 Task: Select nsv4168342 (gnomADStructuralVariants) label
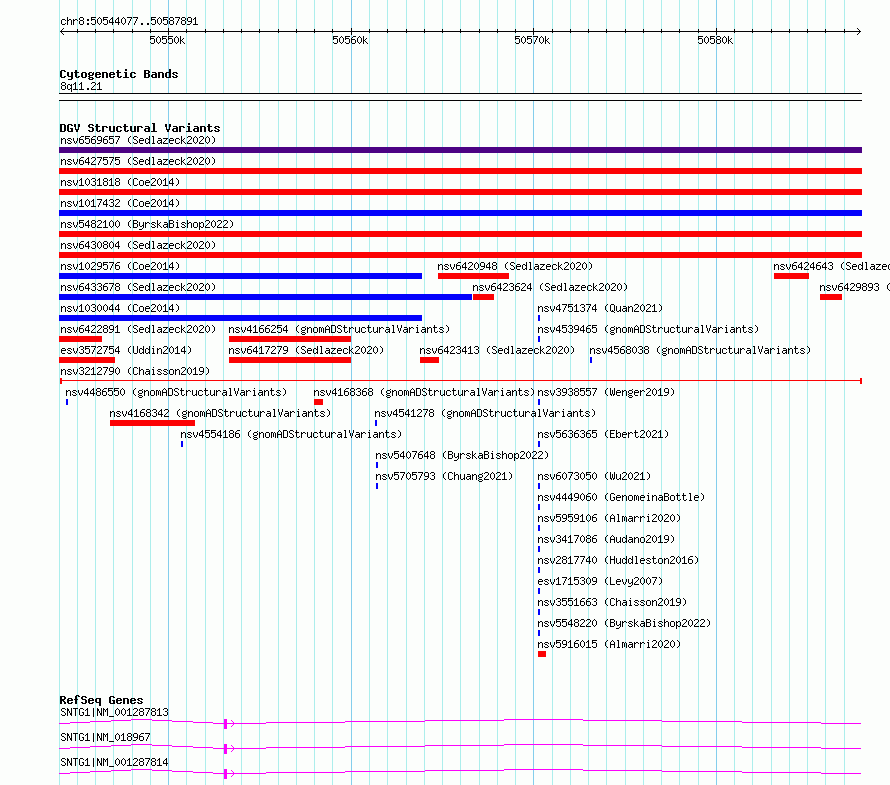[220, 413]
